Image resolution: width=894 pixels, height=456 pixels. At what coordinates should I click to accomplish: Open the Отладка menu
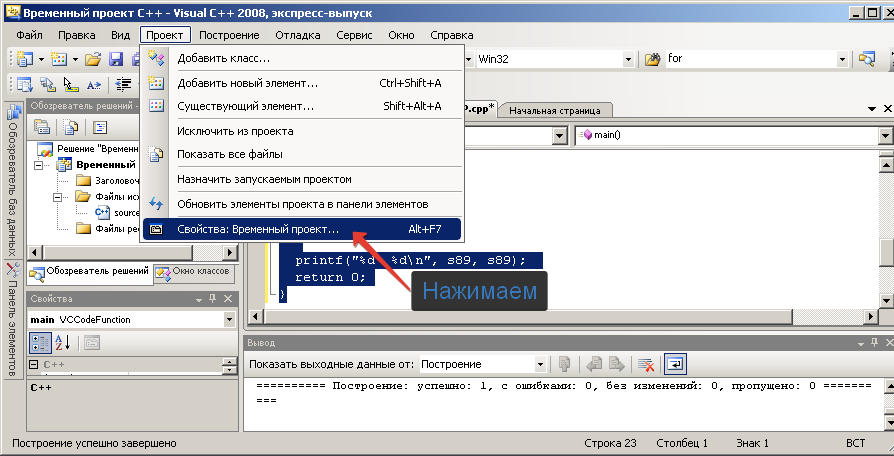(x=298, y=35)
